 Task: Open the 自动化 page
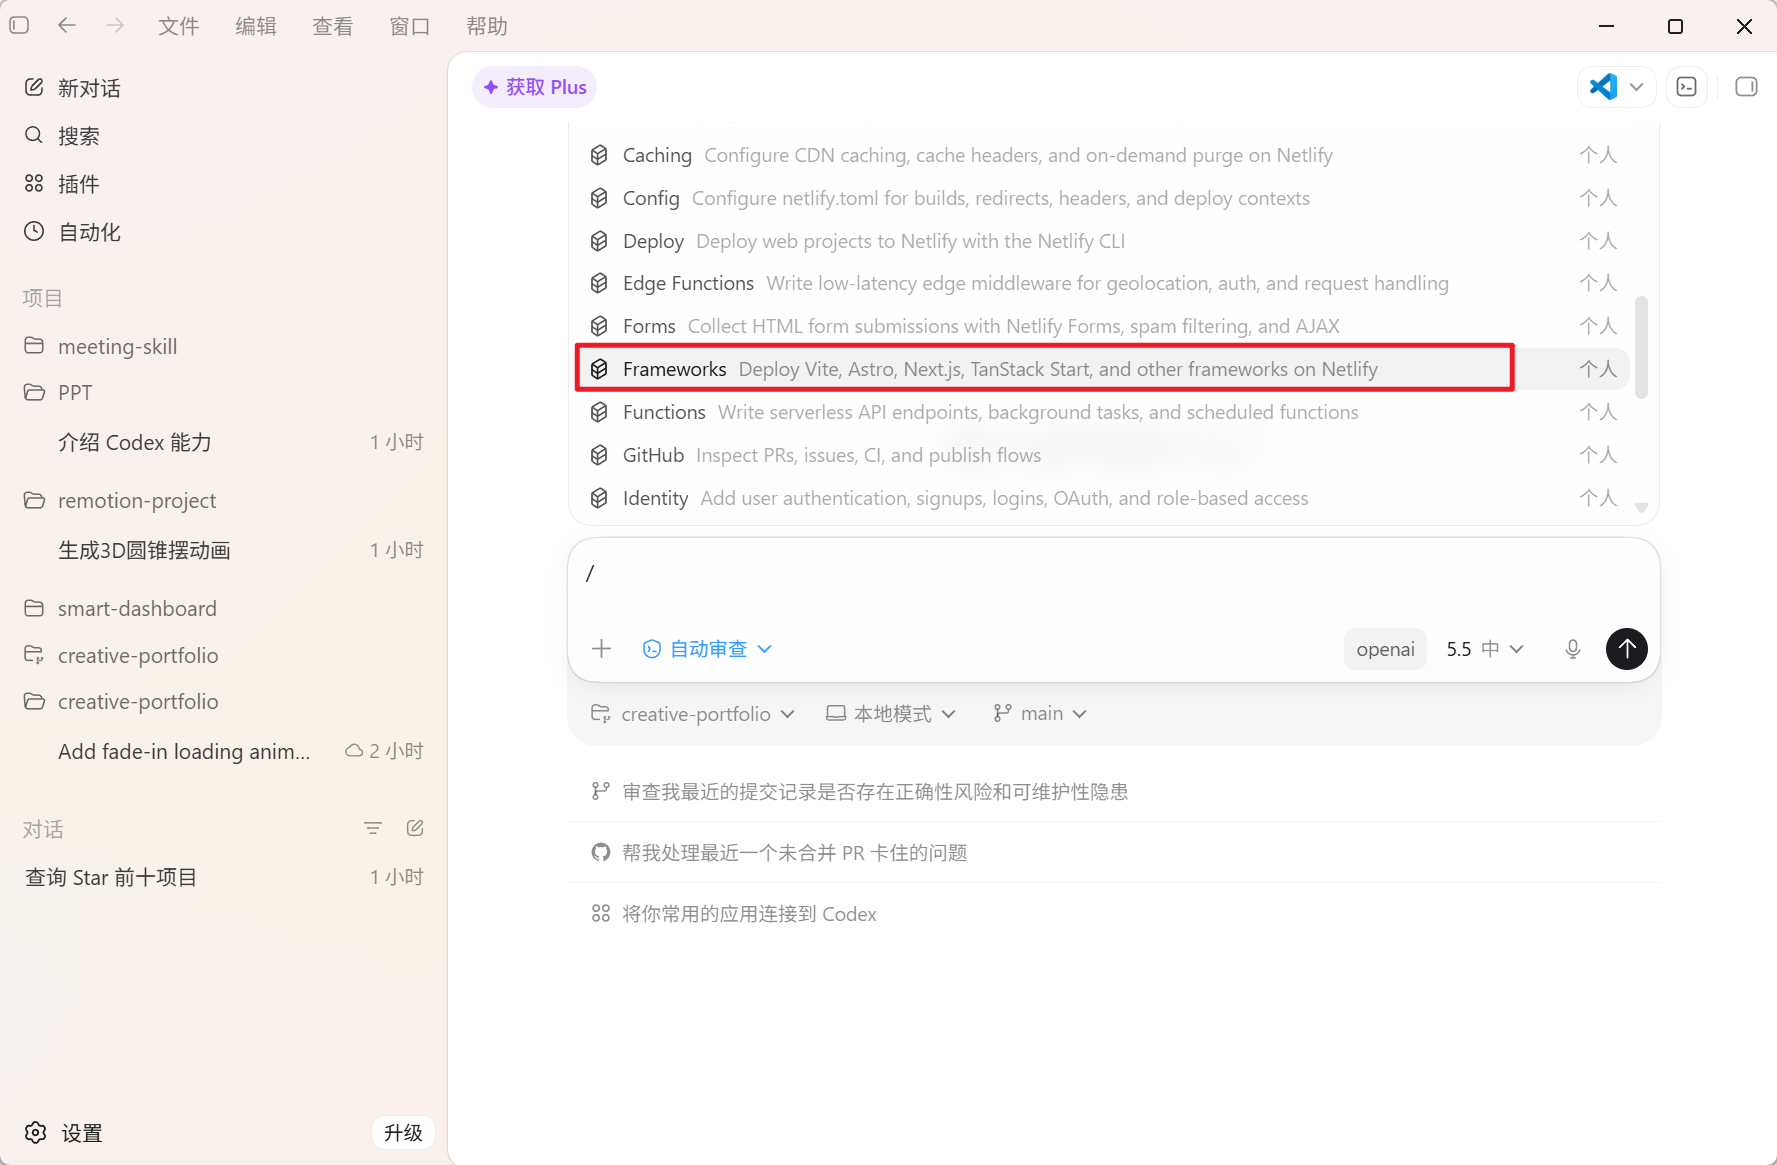click(222, 232)
